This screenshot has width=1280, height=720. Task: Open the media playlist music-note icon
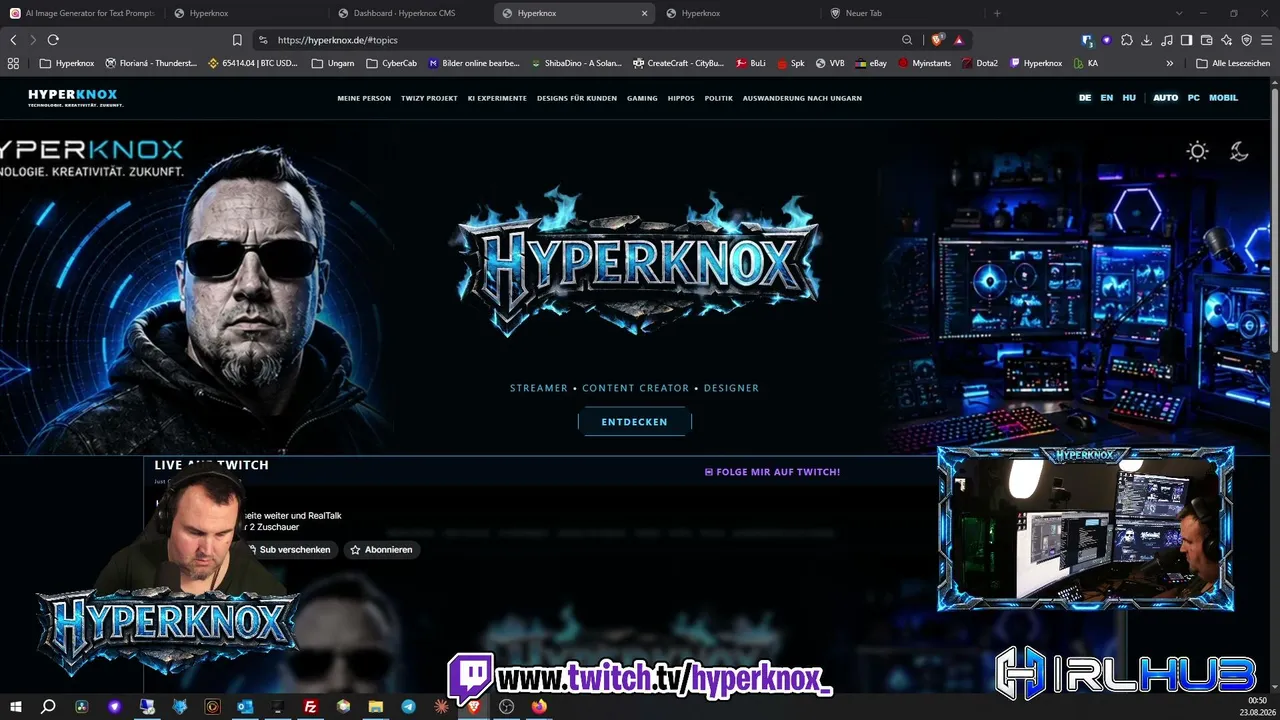1166,40
